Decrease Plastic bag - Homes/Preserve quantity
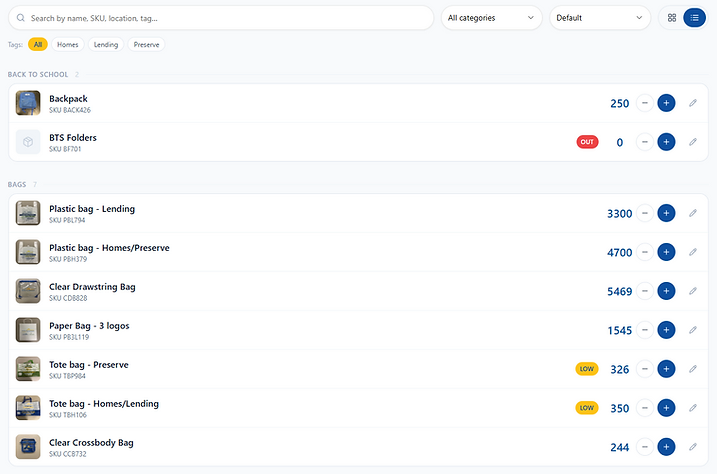This screenshot has height=474, width=717. (x=645, y=252)
